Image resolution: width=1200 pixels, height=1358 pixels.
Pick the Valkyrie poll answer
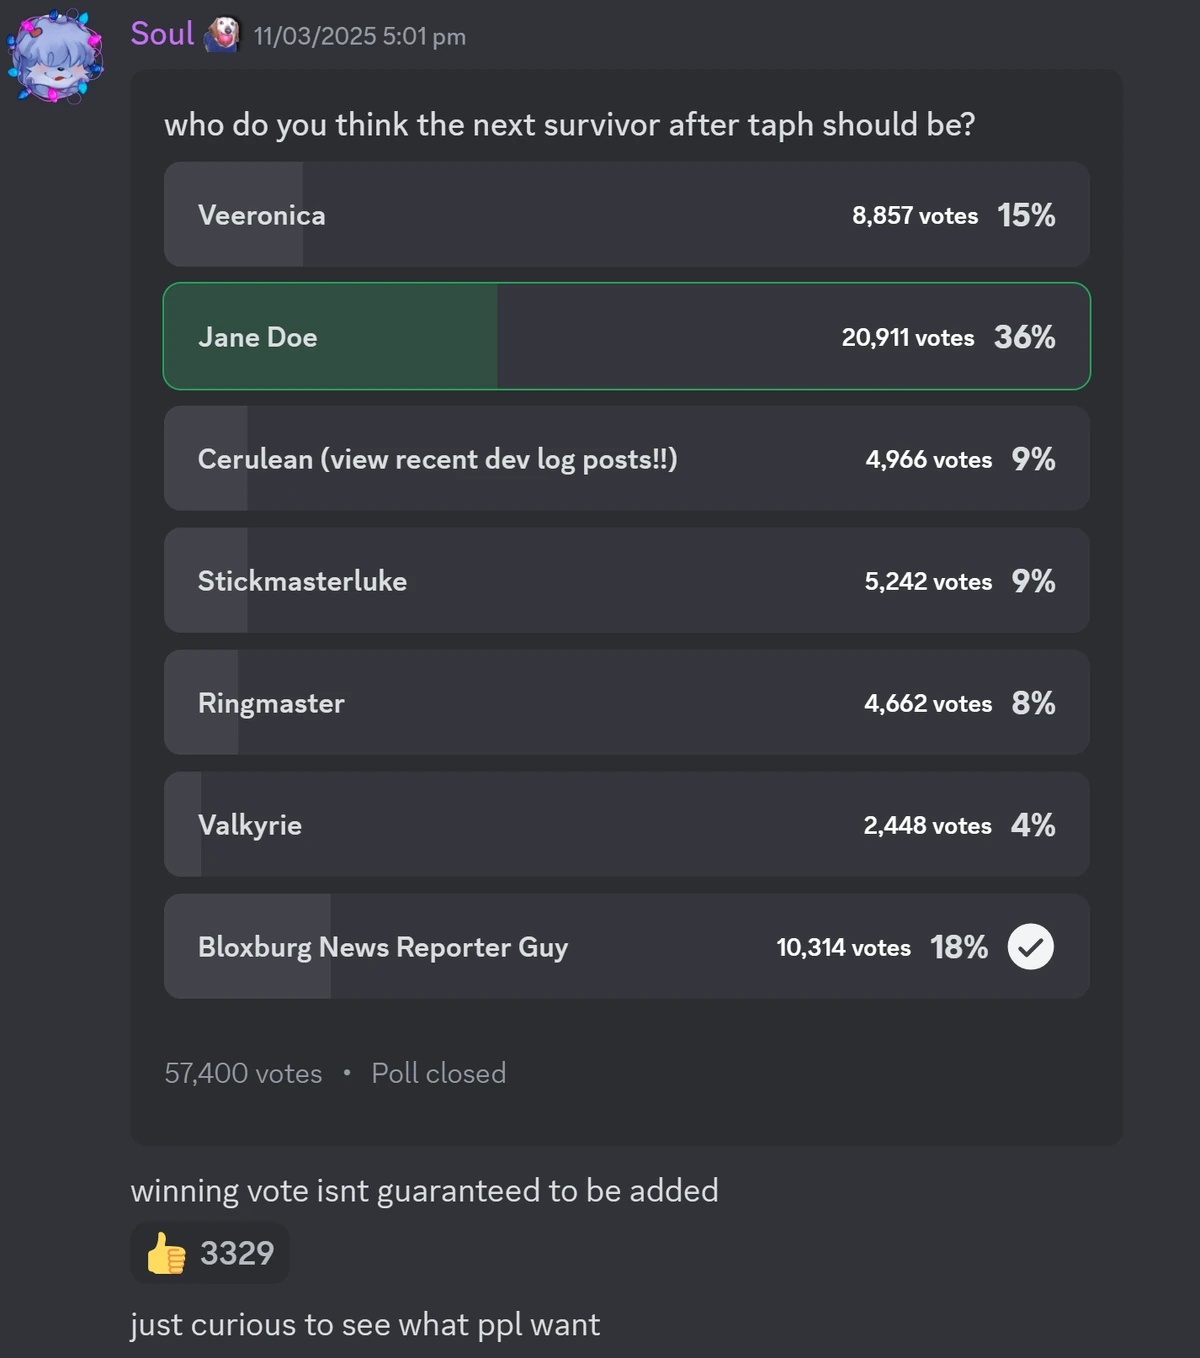point(626,824)
